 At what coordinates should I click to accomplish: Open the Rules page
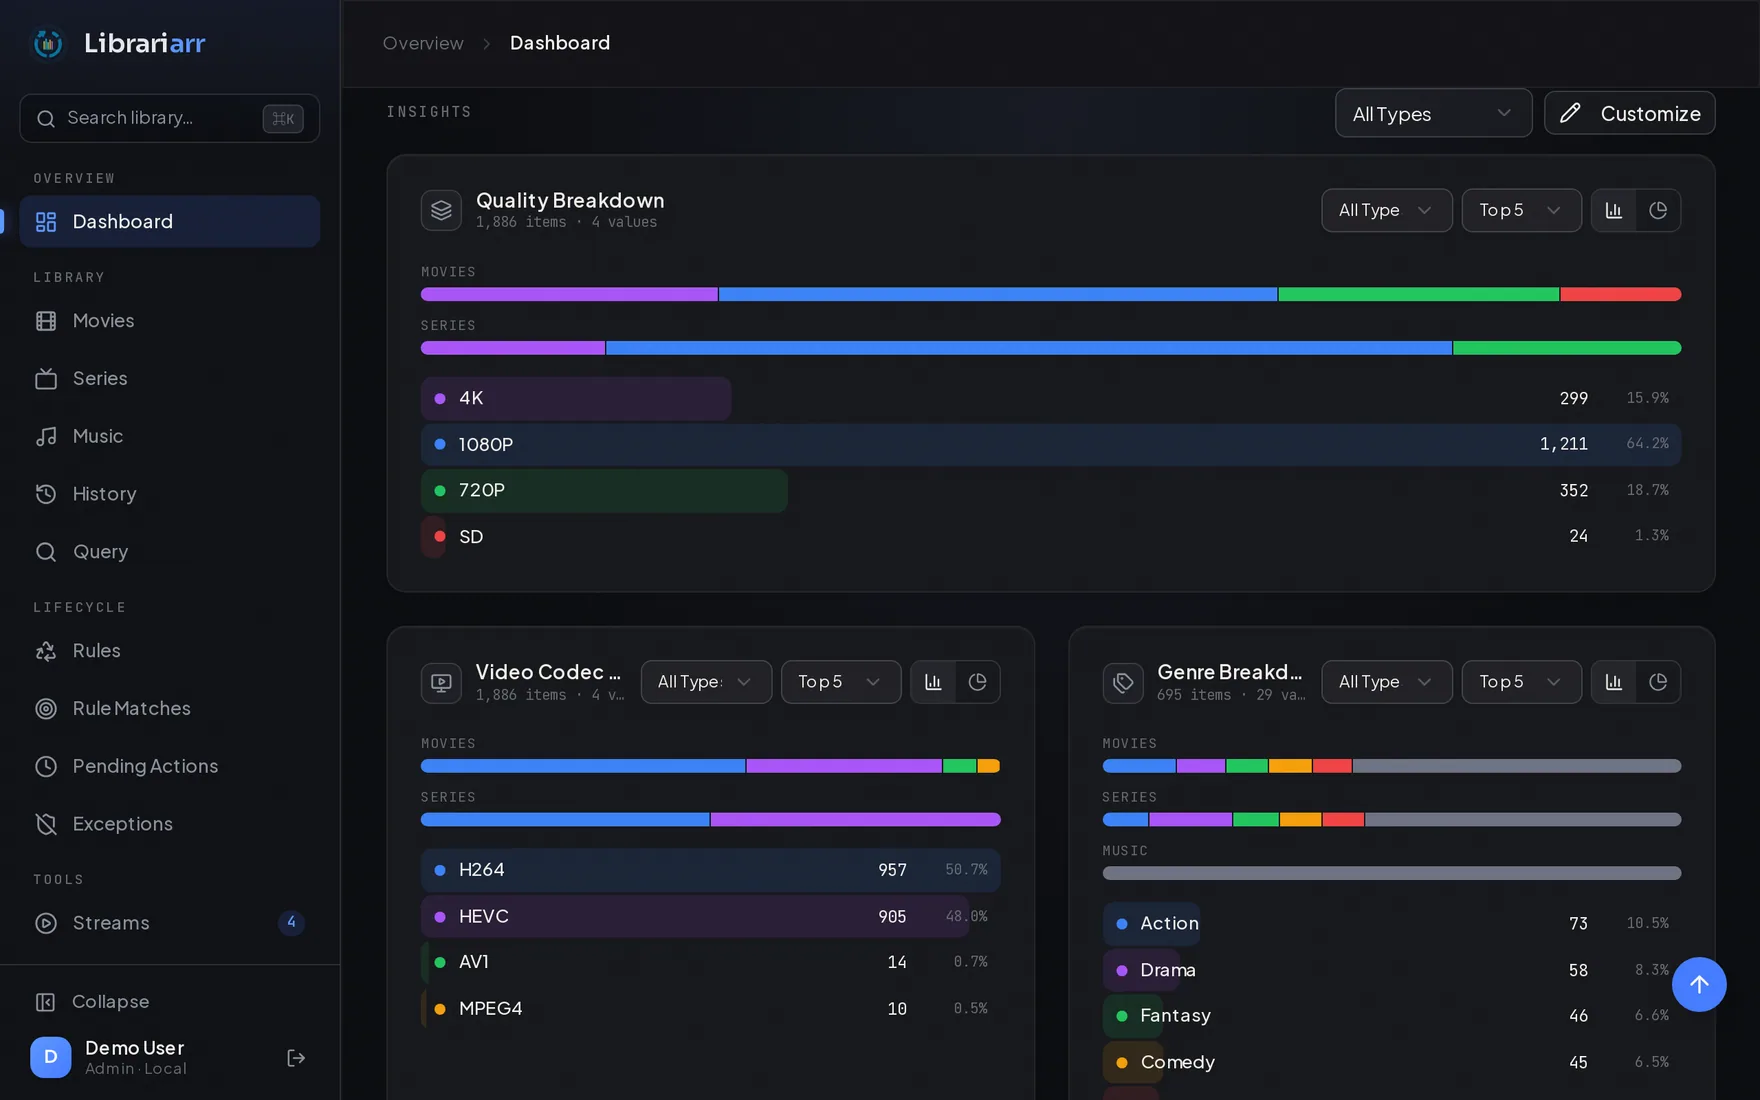point(170,651)
